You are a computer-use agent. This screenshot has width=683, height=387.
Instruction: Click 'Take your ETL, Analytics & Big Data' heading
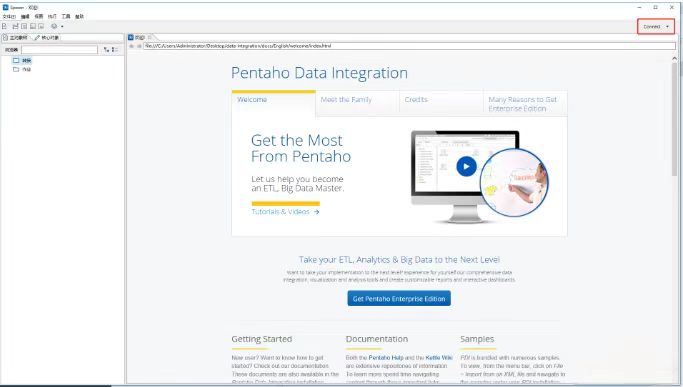tap(399, 260)
